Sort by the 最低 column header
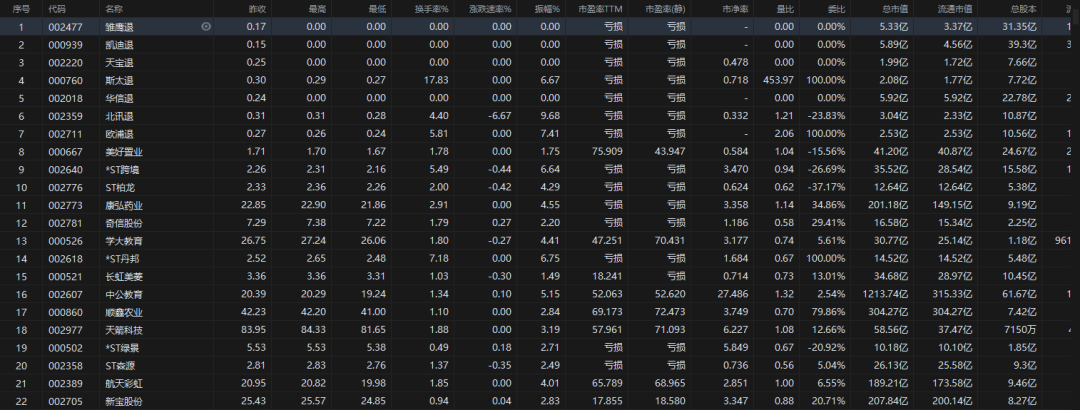1080x410 pixels. pos(377,9)
